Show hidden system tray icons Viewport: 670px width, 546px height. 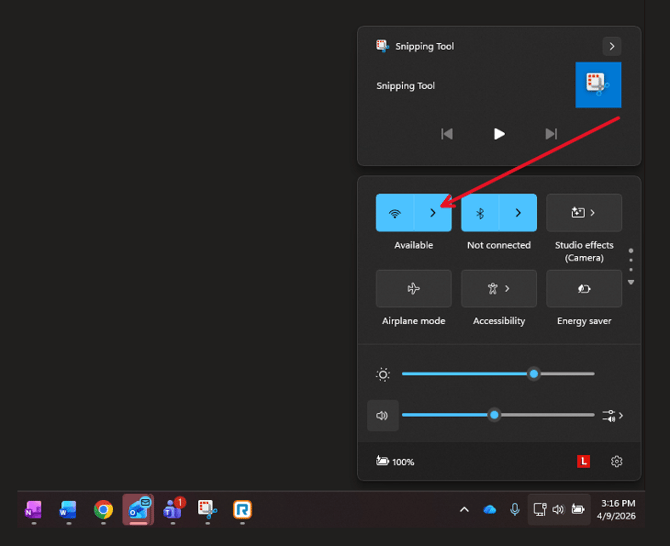tap(464, 509)
